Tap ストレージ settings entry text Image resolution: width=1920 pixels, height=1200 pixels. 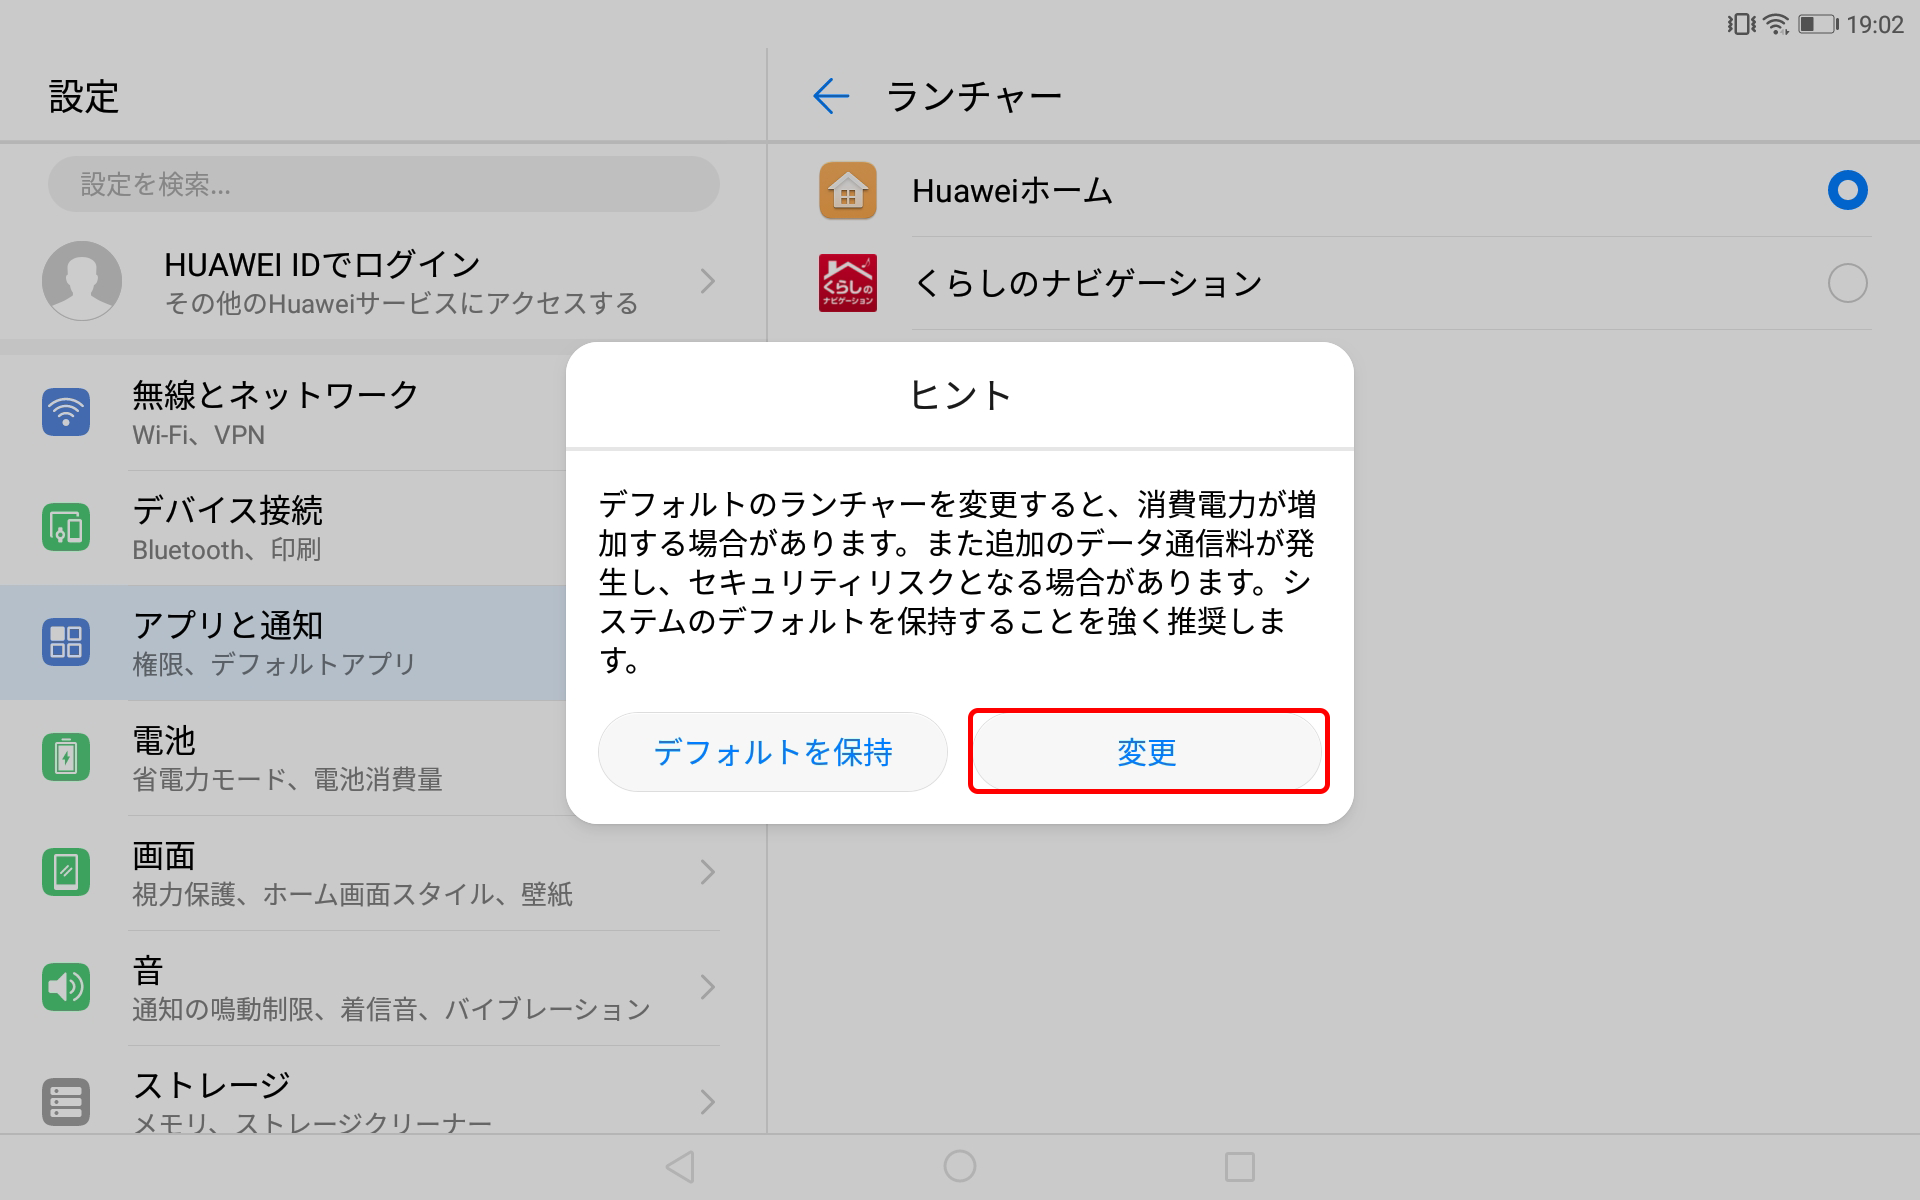pyautogui.click(x=211, y=1084)
